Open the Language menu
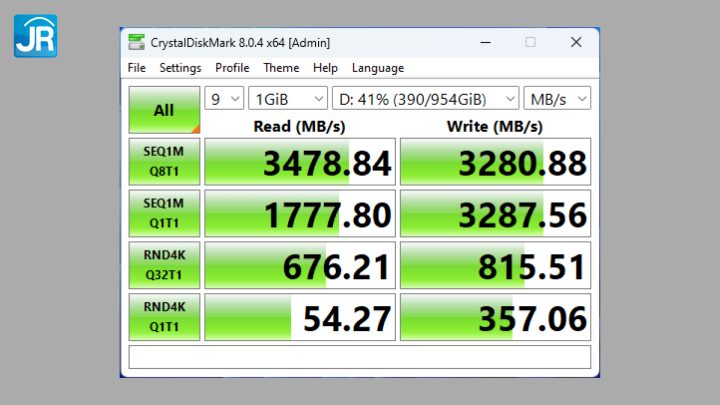This screenshot has width=720, height=405. [378, 68]
